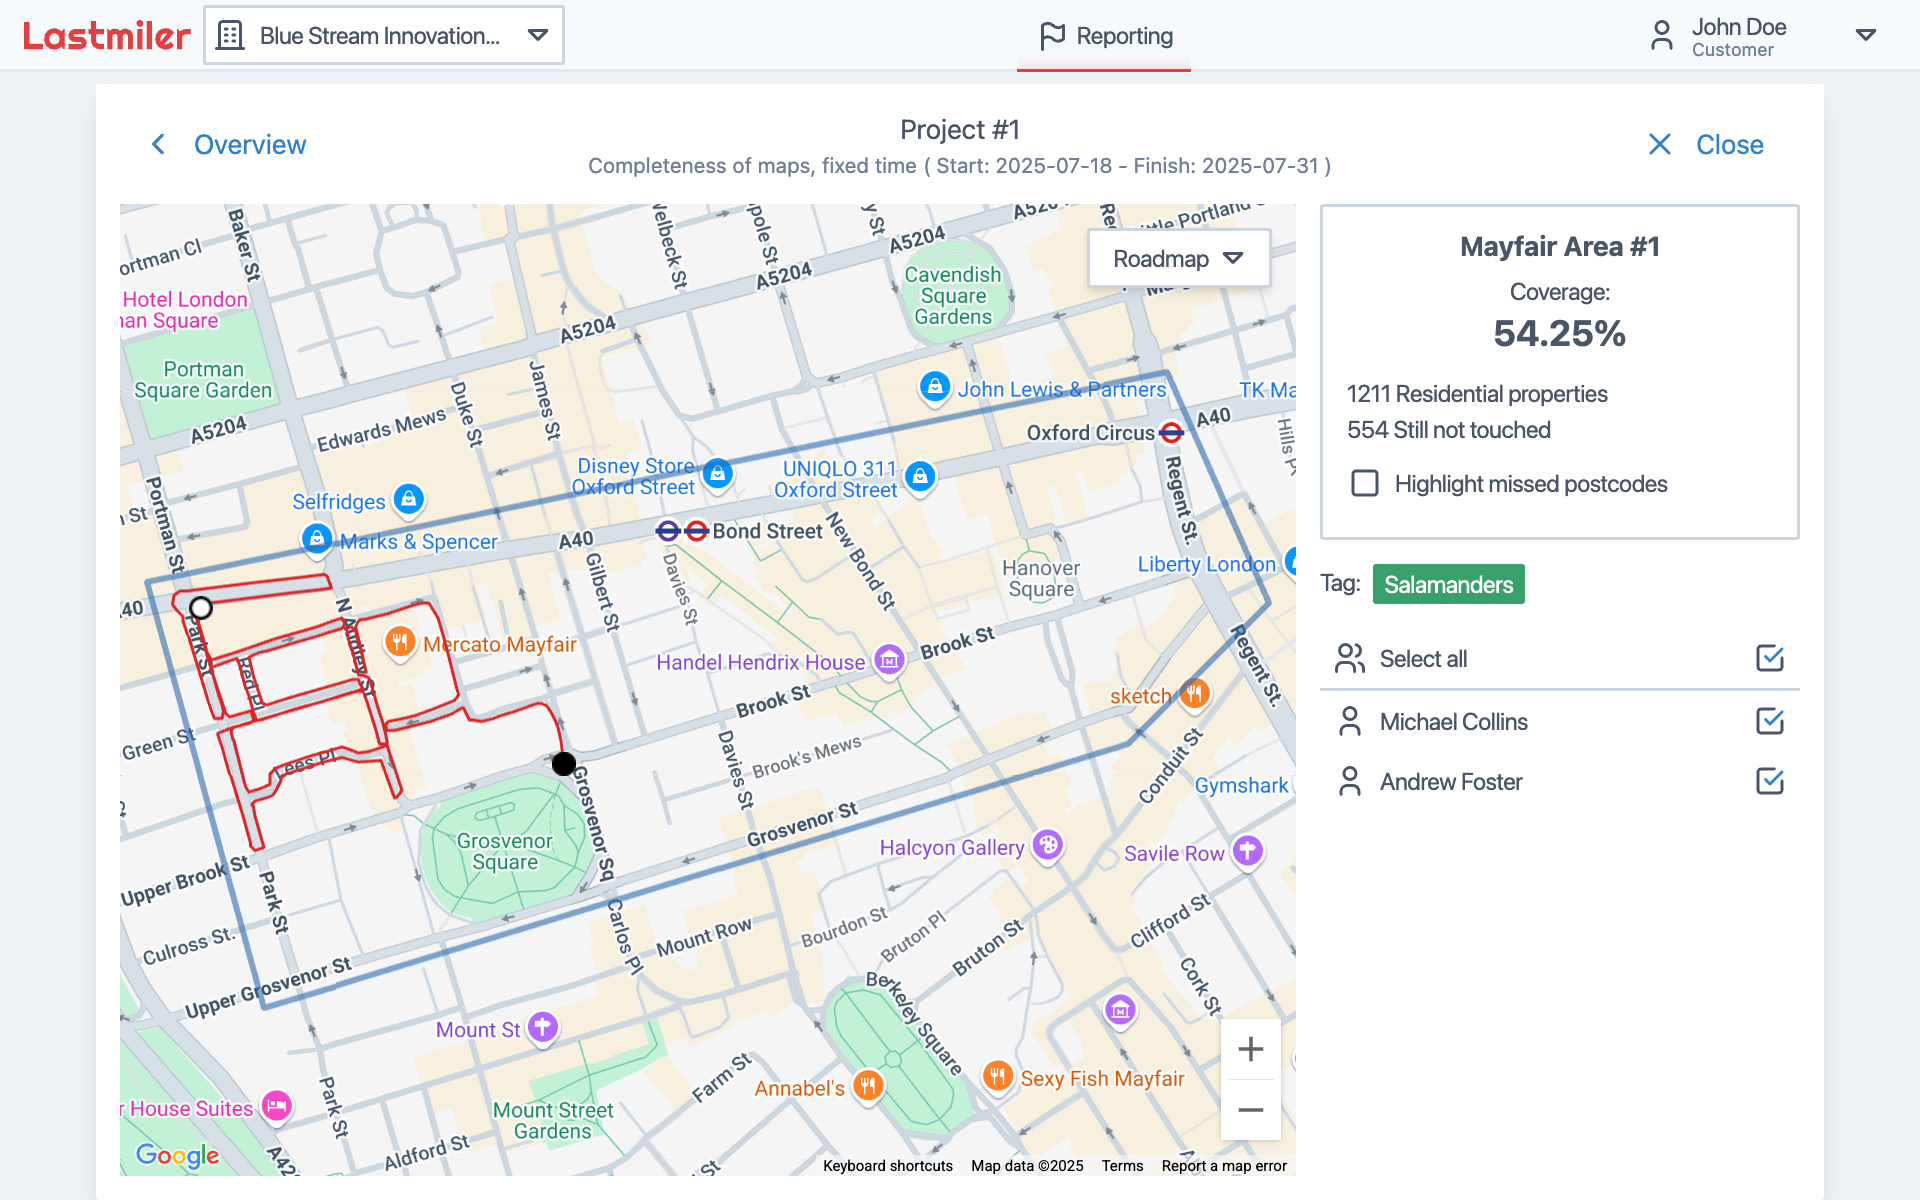Click the X close icon
Screen dimensions: 1920x1200
click(x=1660, y=144)
